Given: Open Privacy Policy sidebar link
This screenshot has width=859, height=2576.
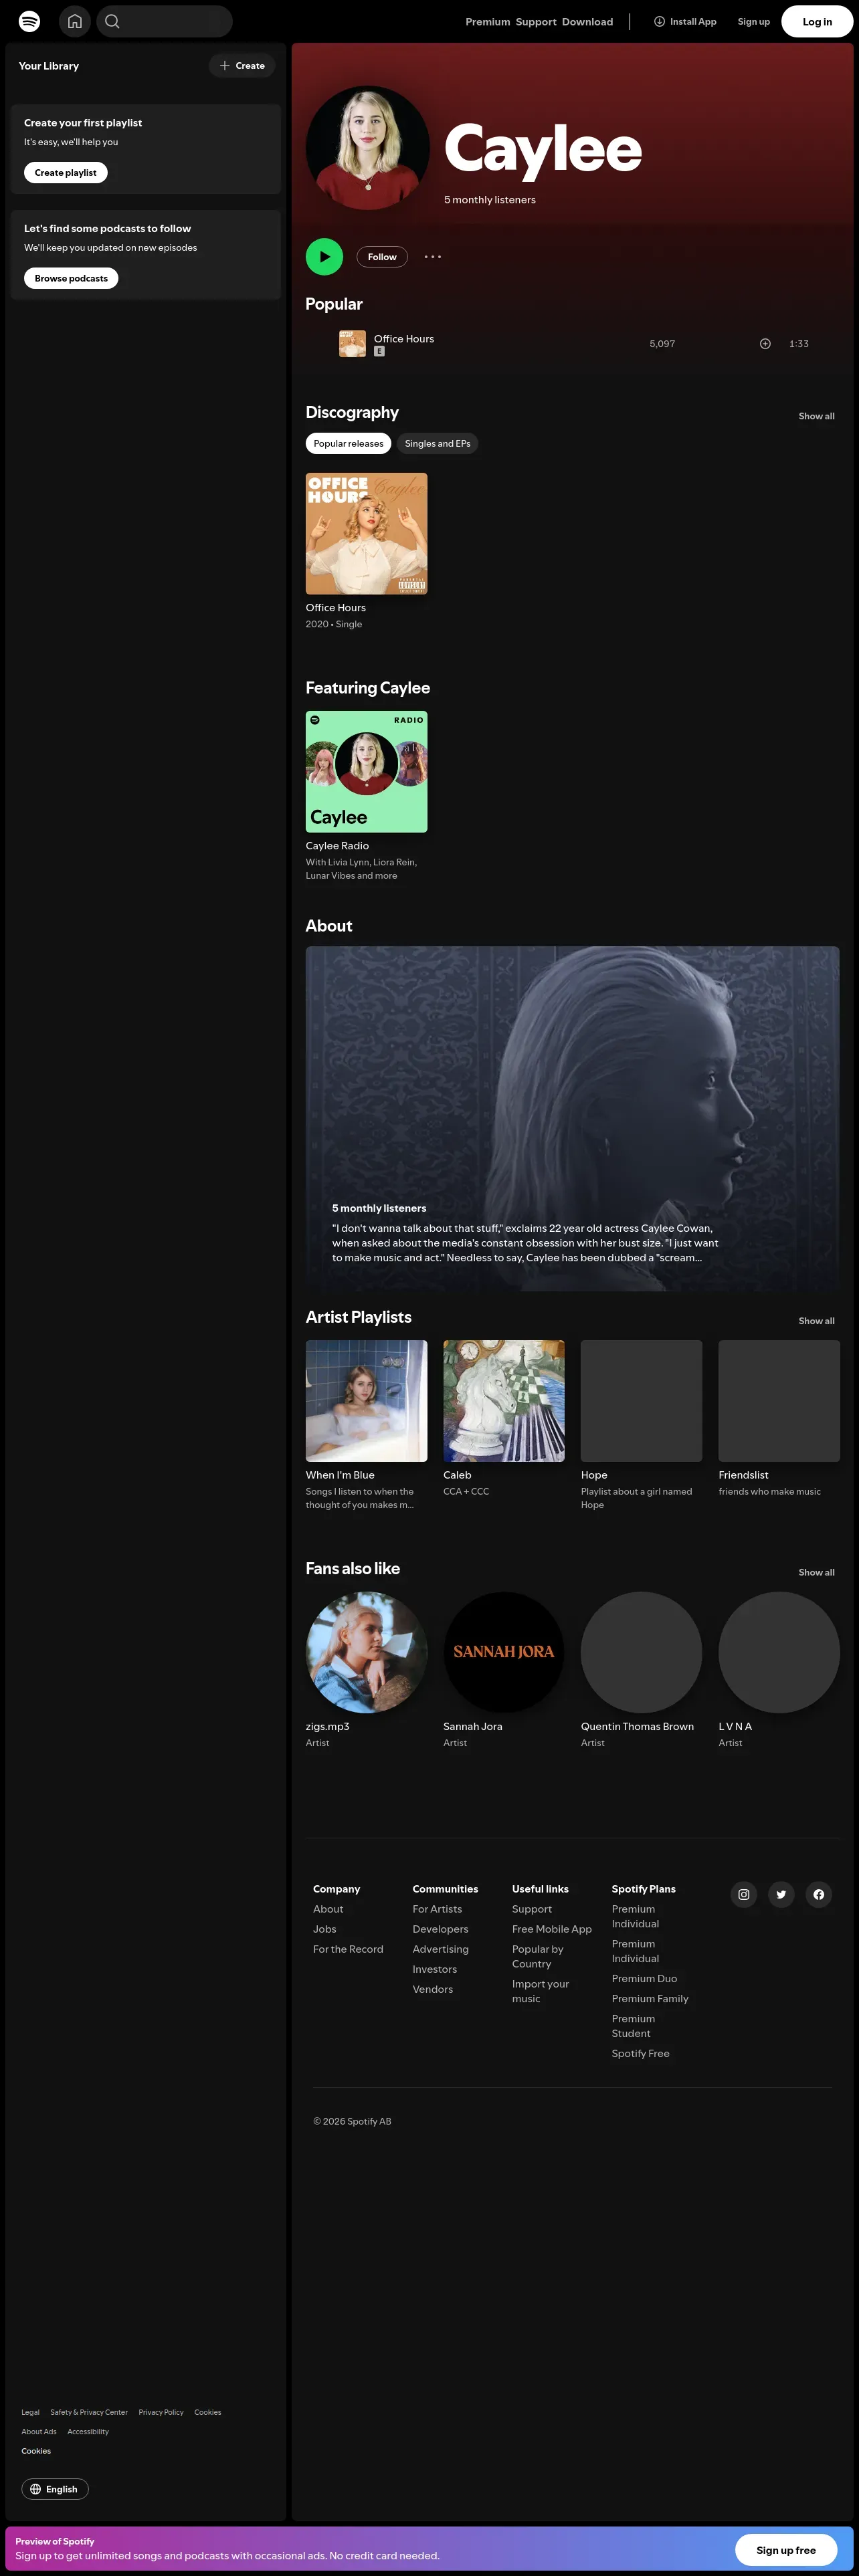Looking at the screenshot, I should [161, 2412].
